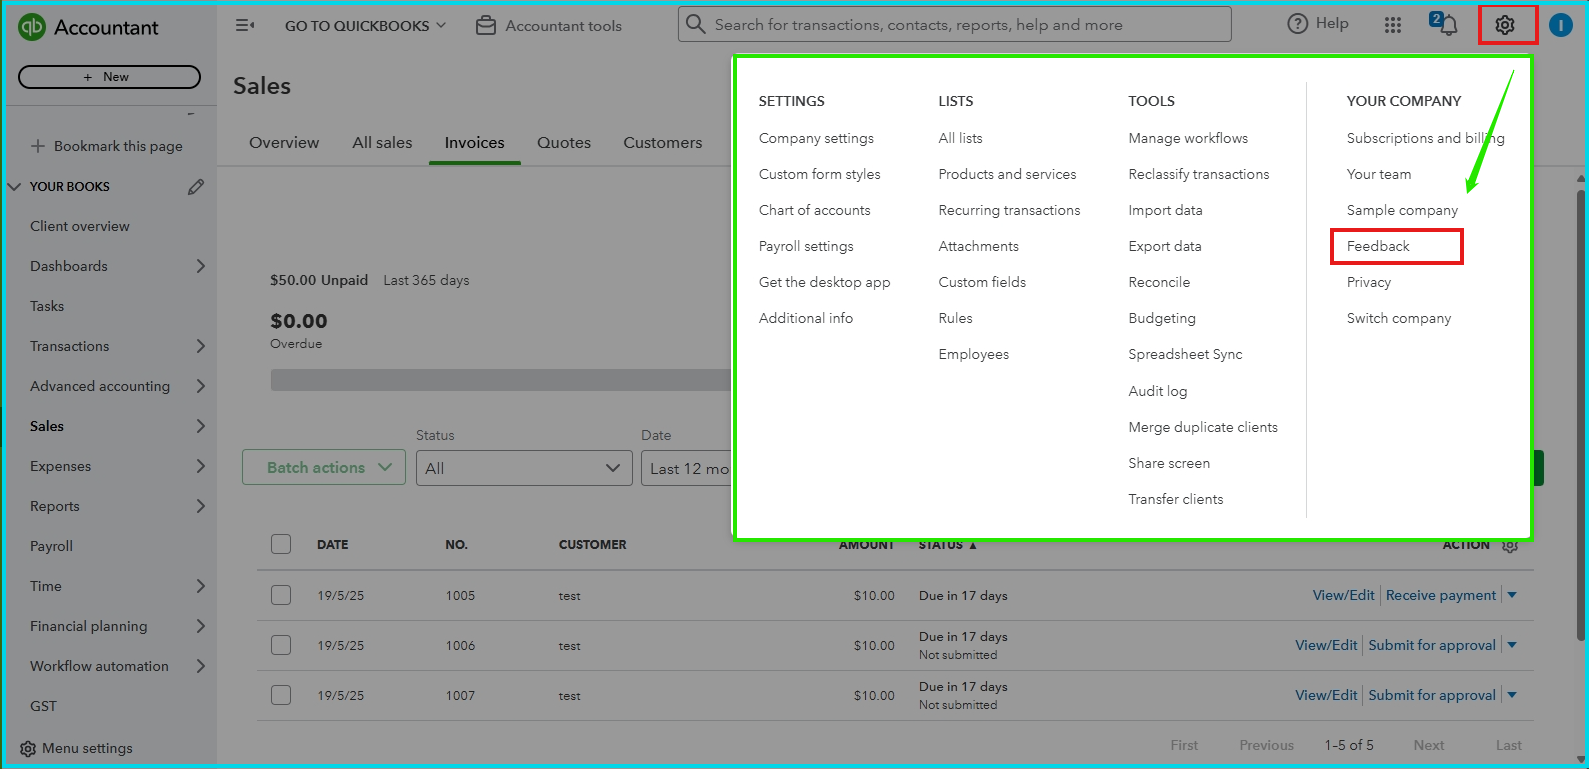Open Reconcile from Tools menu
The width and height of the screenshot is (1589, 769).
(1159, 282)
